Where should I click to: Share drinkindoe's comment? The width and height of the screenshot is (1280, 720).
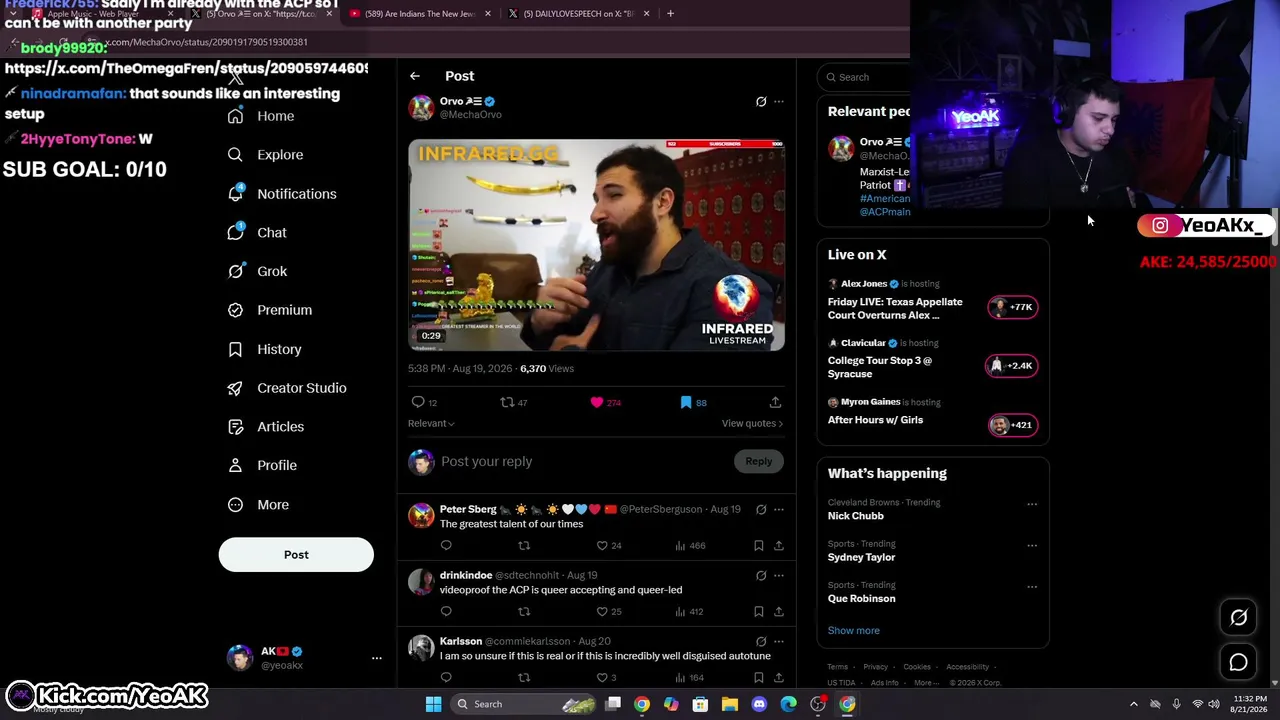(x=779, y=612)
